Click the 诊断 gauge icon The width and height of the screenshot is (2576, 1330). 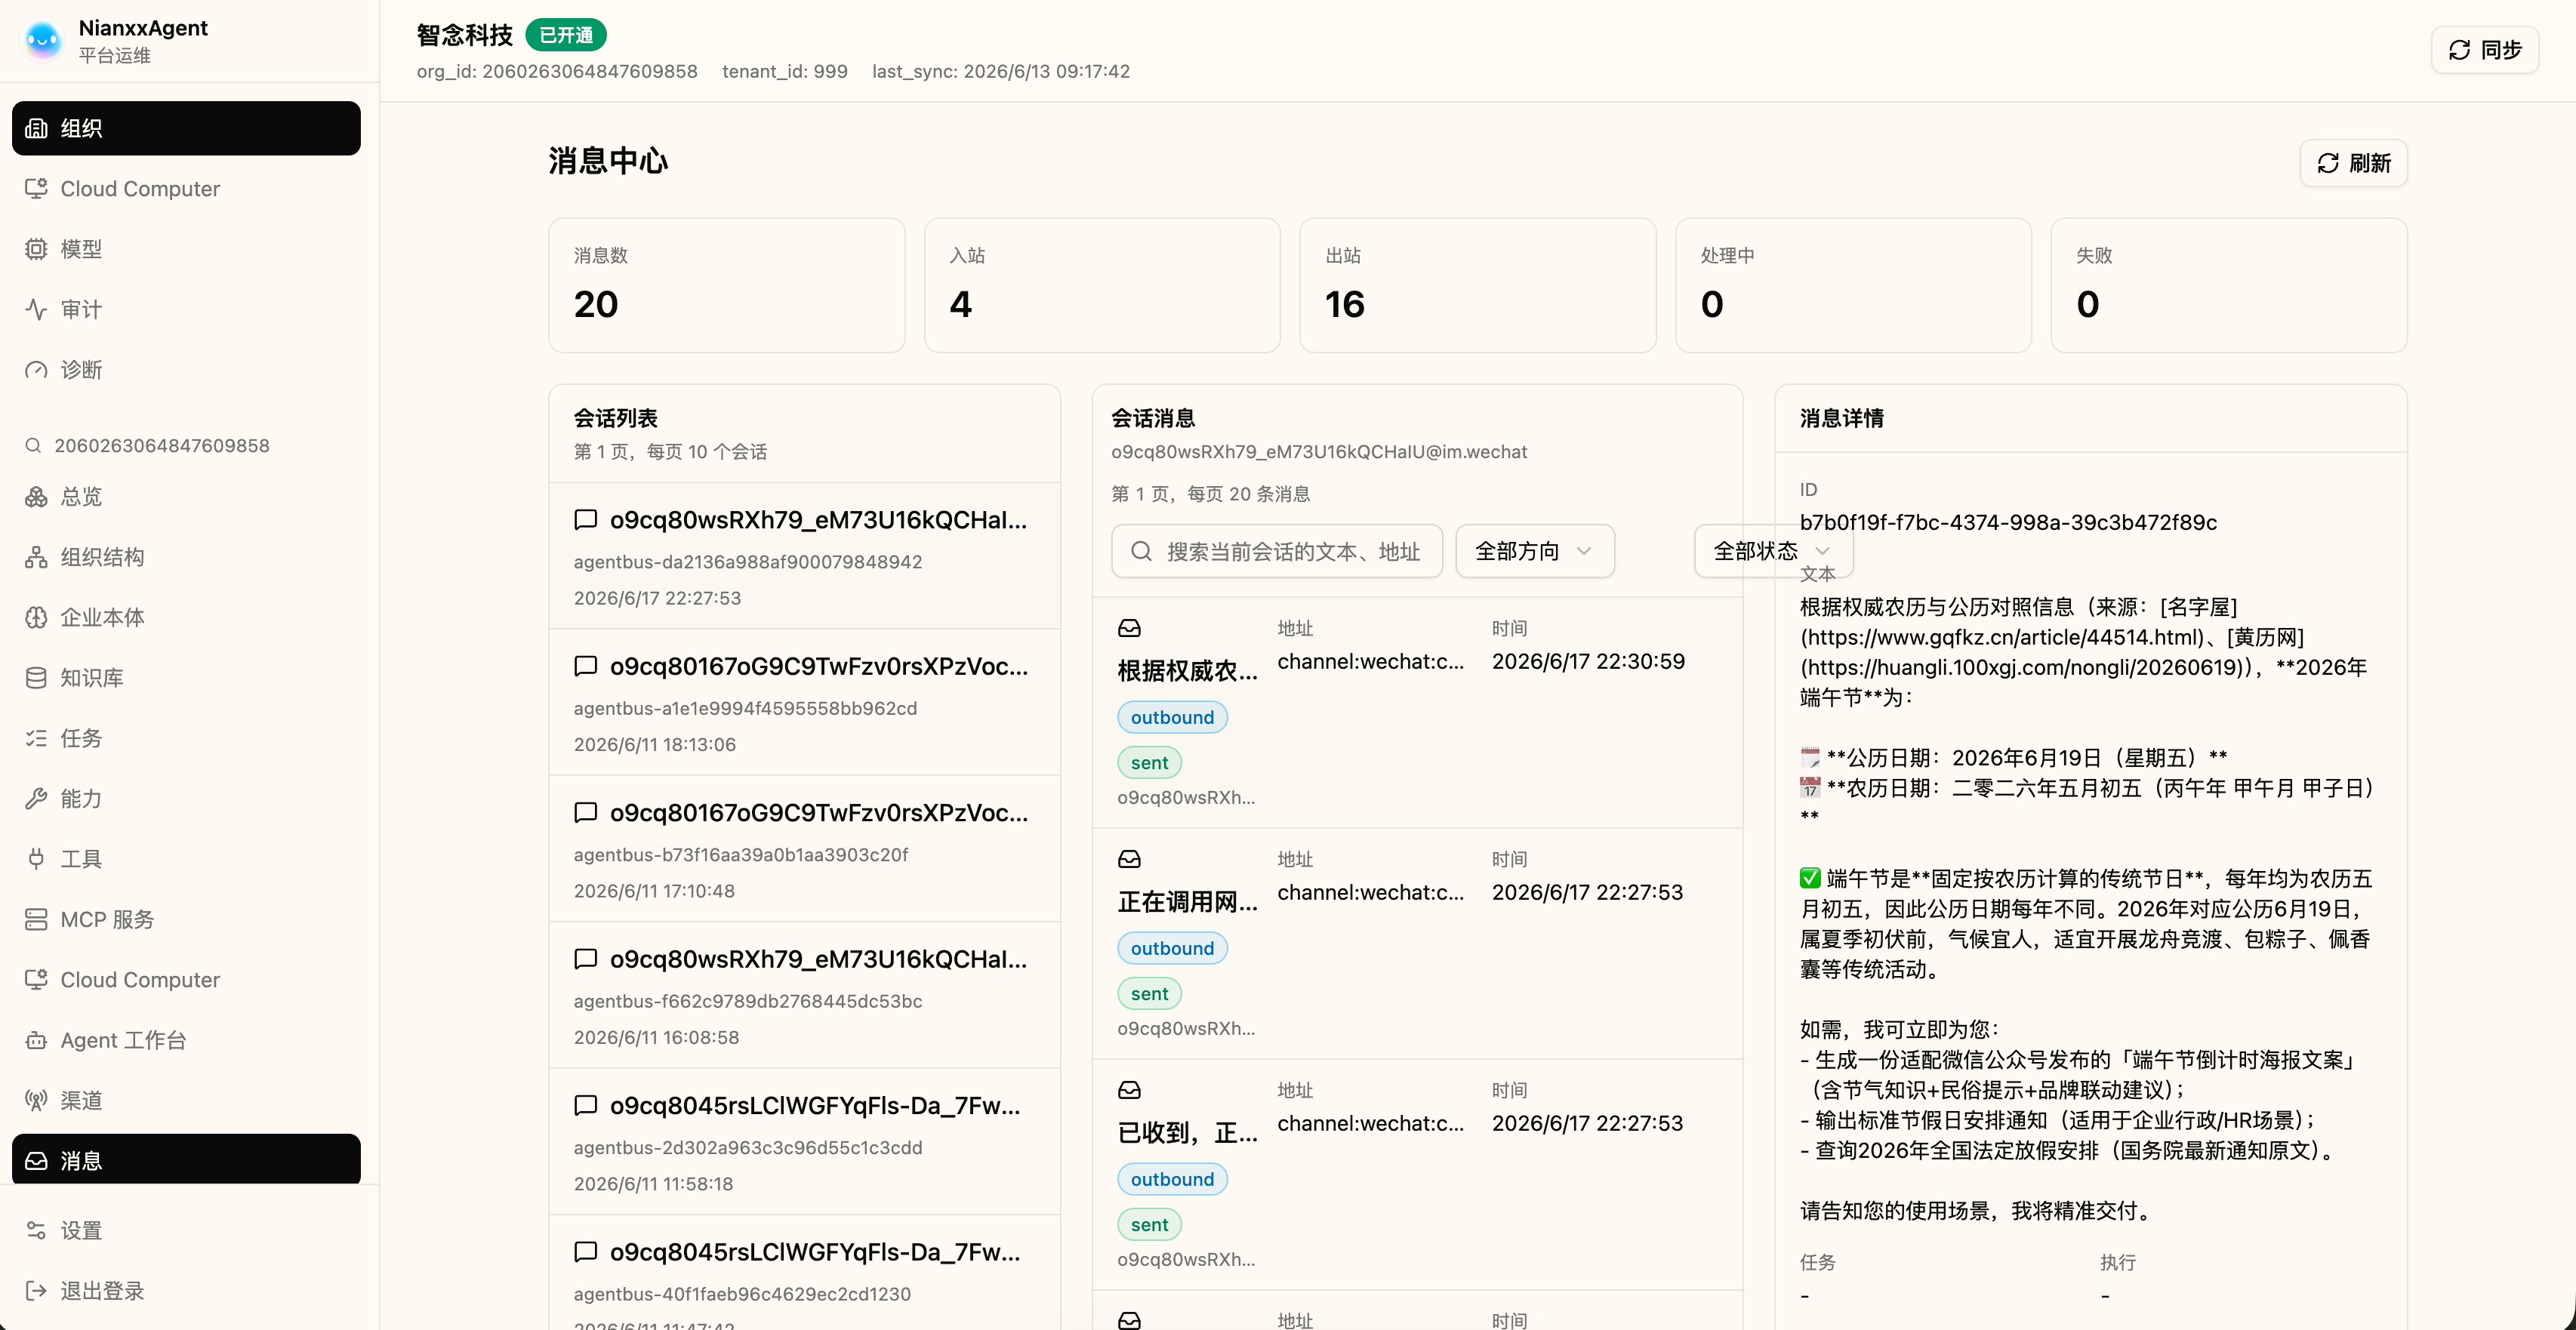tap(36, 370)
